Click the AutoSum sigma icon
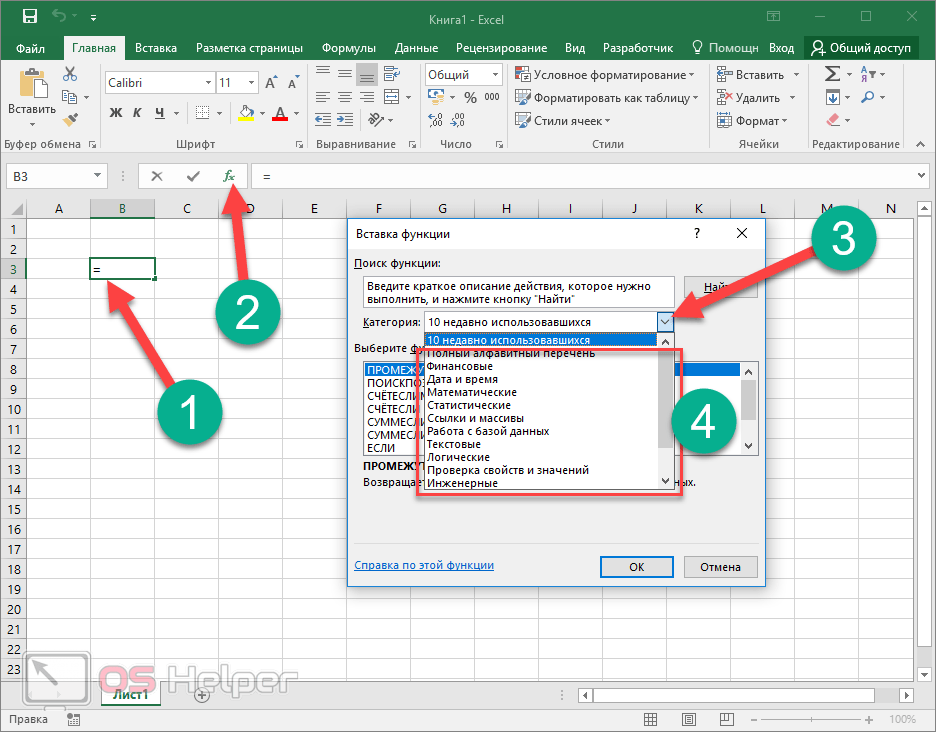Image resolution: width=936 pixels, height=732 pixels. [832, 75]
